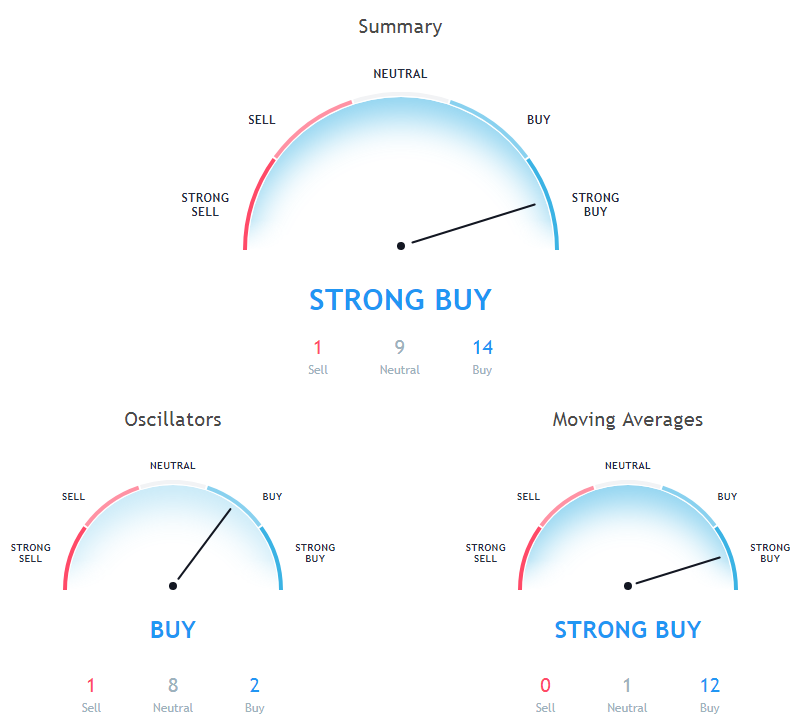Click the Moving Averages Buy count of 12
Viewport: 799px width, 722px height.
[710, 686]
